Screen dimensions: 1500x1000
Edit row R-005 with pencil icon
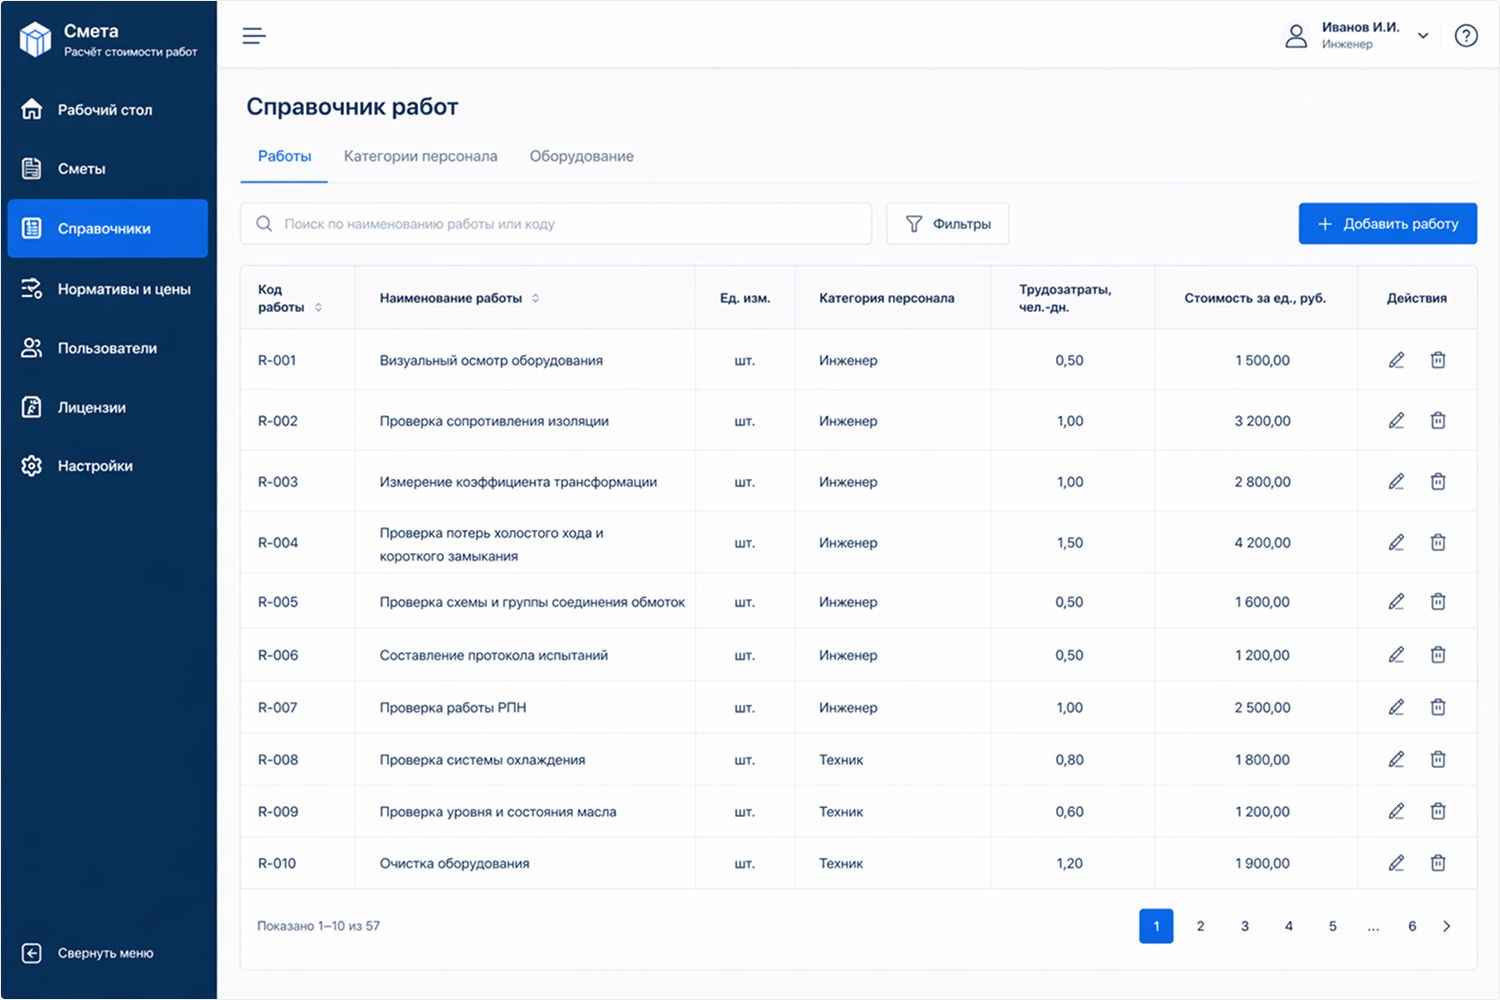1396,602
